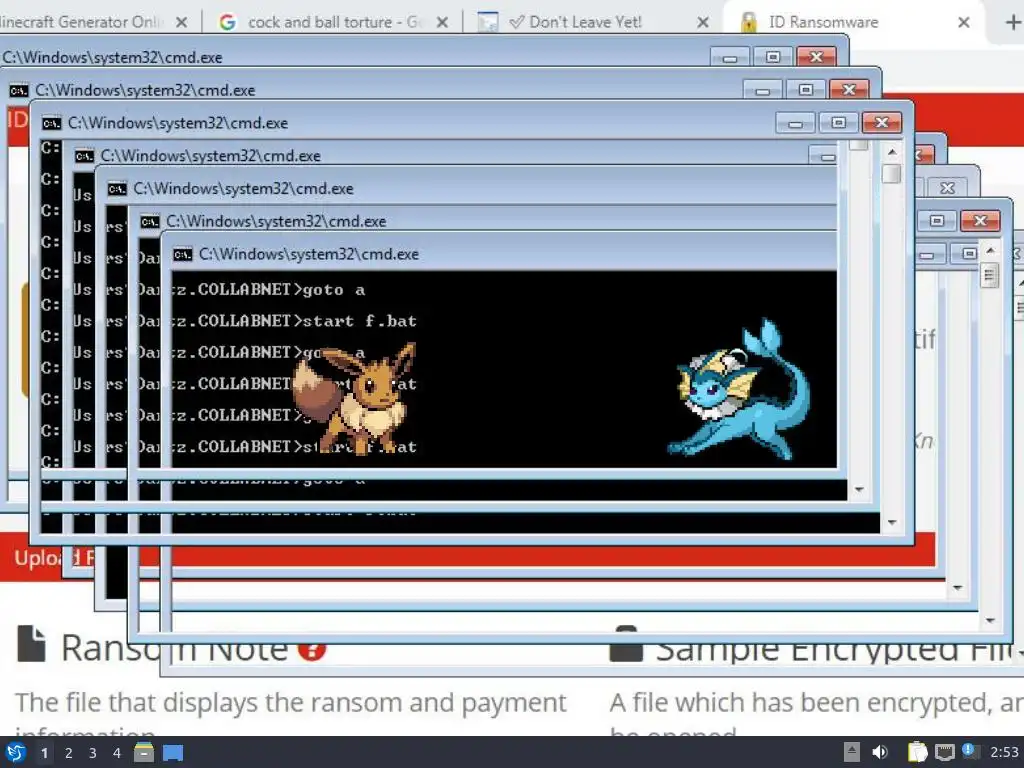Open the file manager from the taskbar
The width and height of the screenshot is (1024, 768).
pos(144,753)
